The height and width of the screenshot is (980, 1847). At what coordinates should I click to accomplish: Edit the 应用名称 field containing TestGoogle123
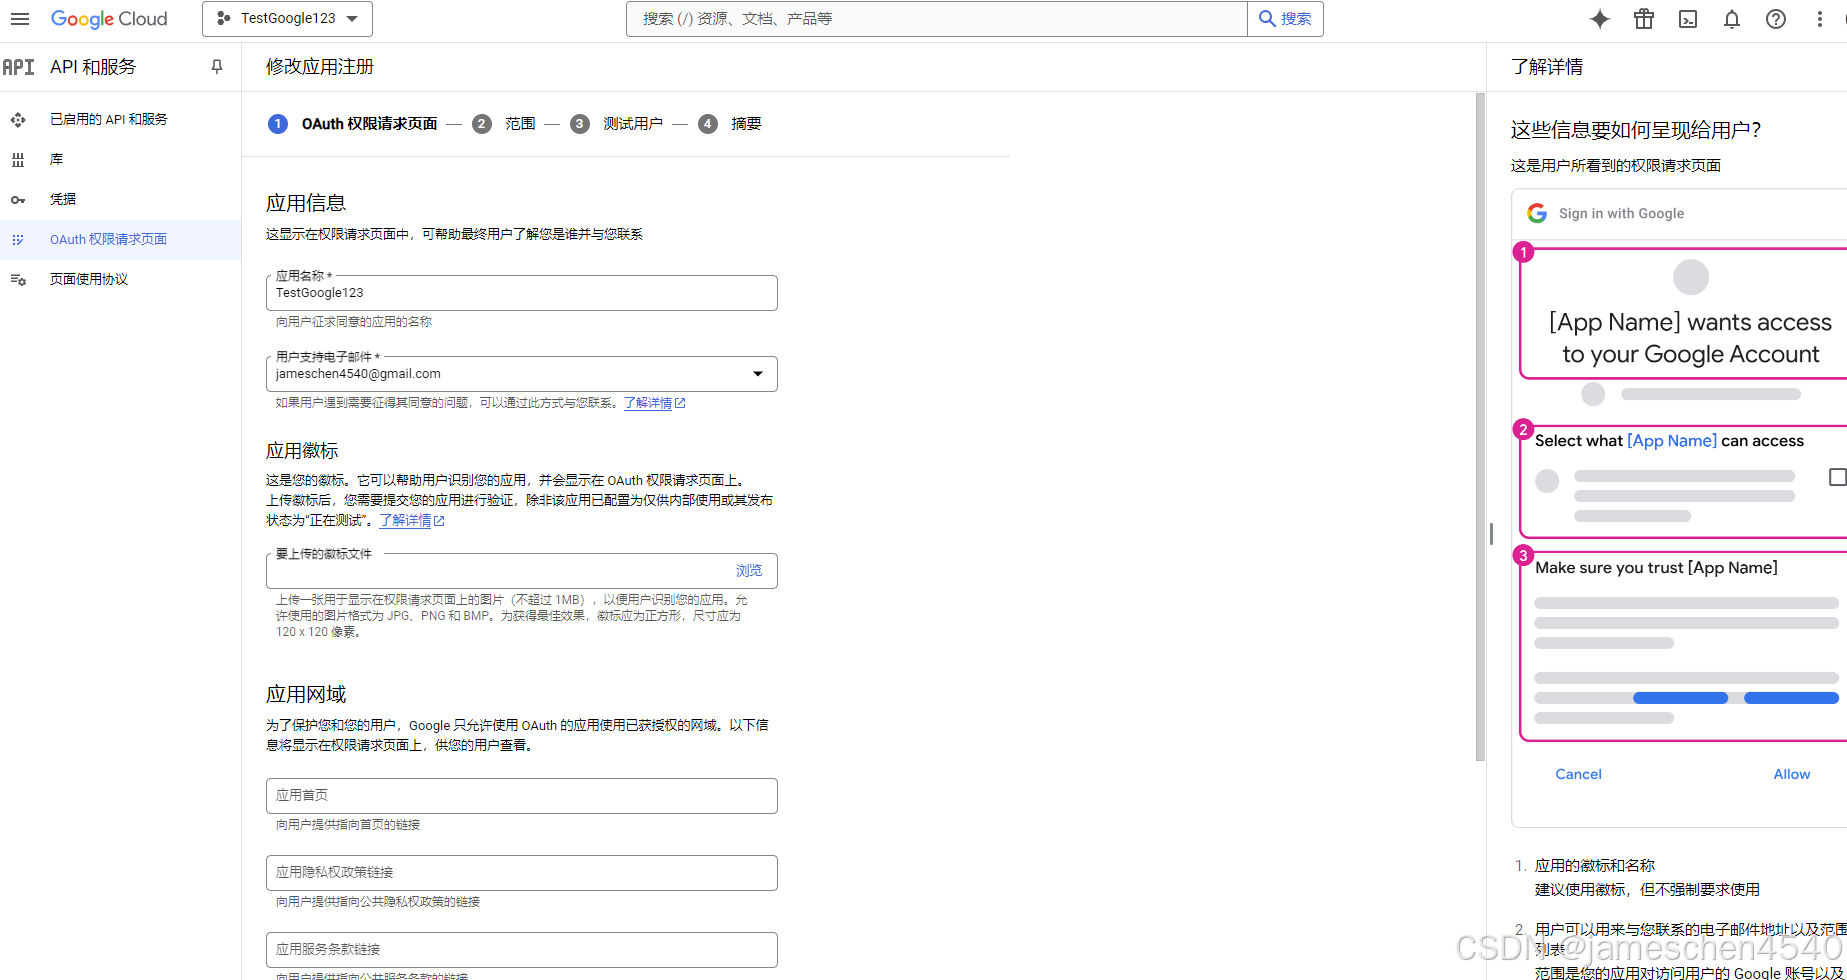[x=521, y=293]
